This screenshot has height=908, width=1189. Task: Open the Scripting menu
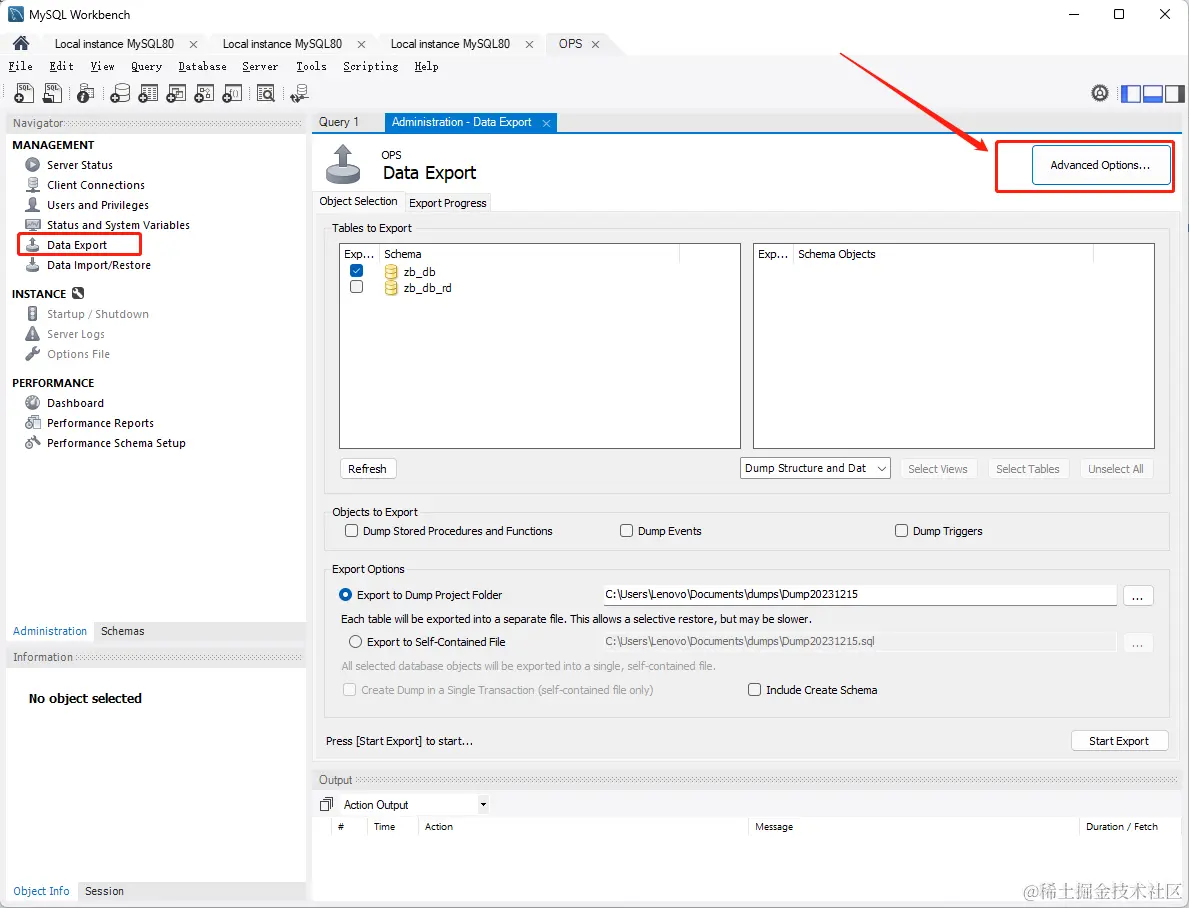(x=371, y=66)
